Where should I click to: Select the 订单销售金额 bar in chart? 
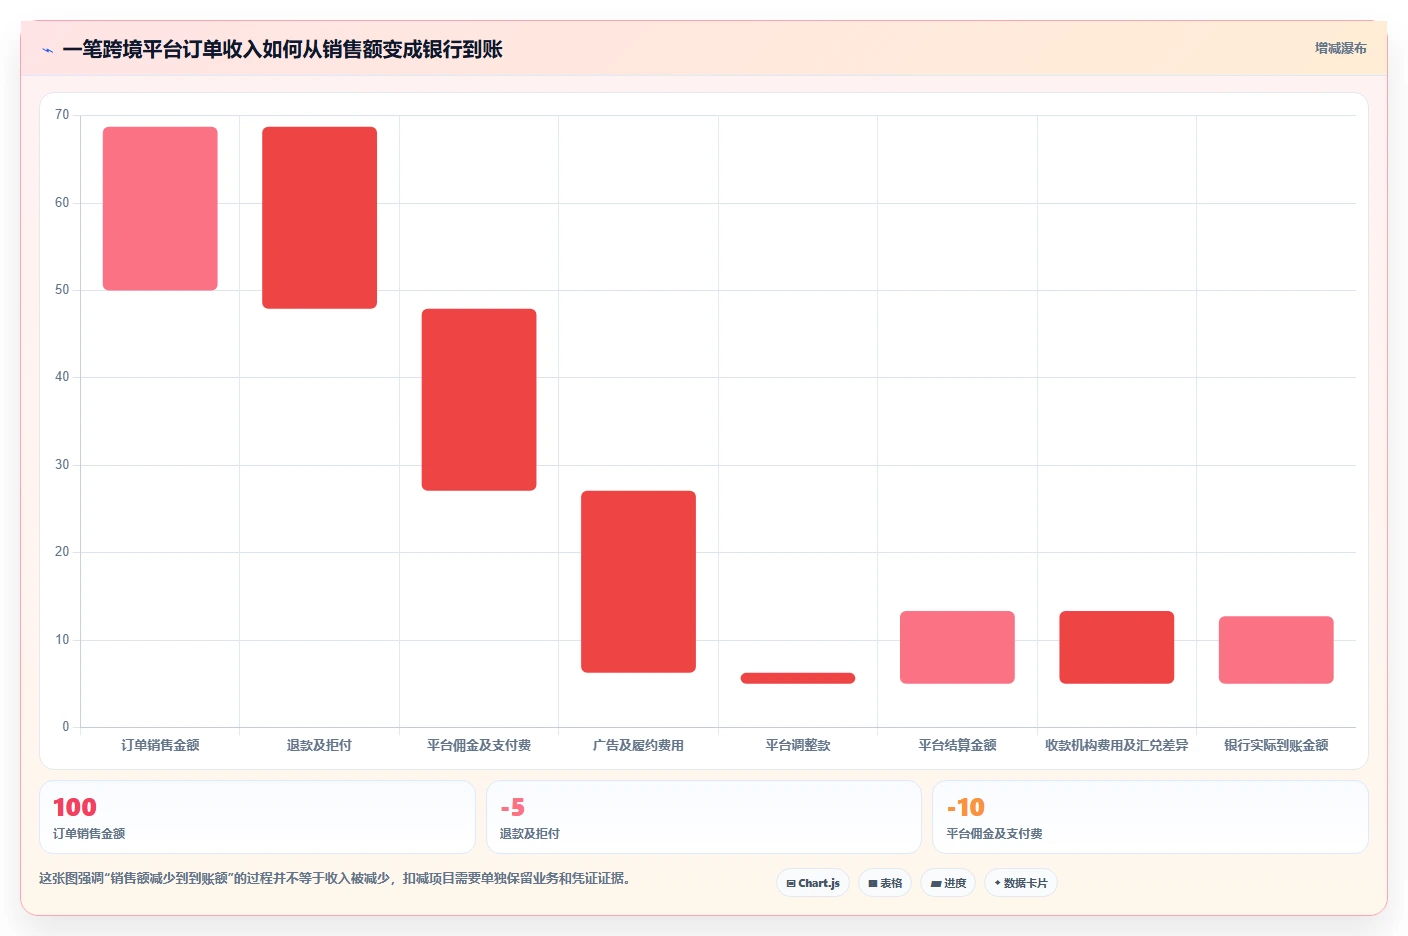tap(160, 208)
